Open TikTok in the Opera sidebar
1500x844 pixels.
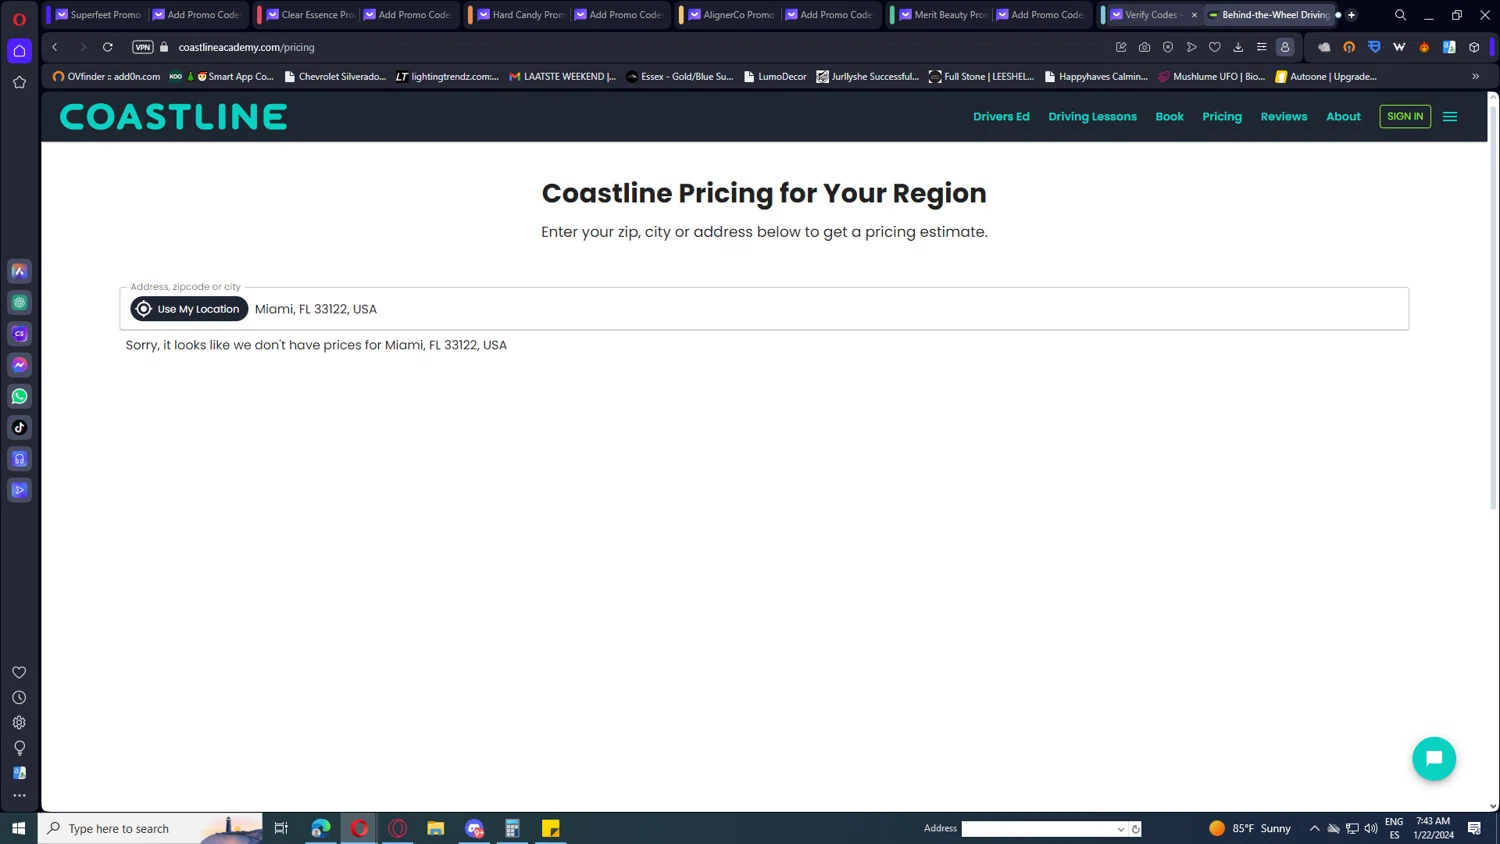coord(19,427)
